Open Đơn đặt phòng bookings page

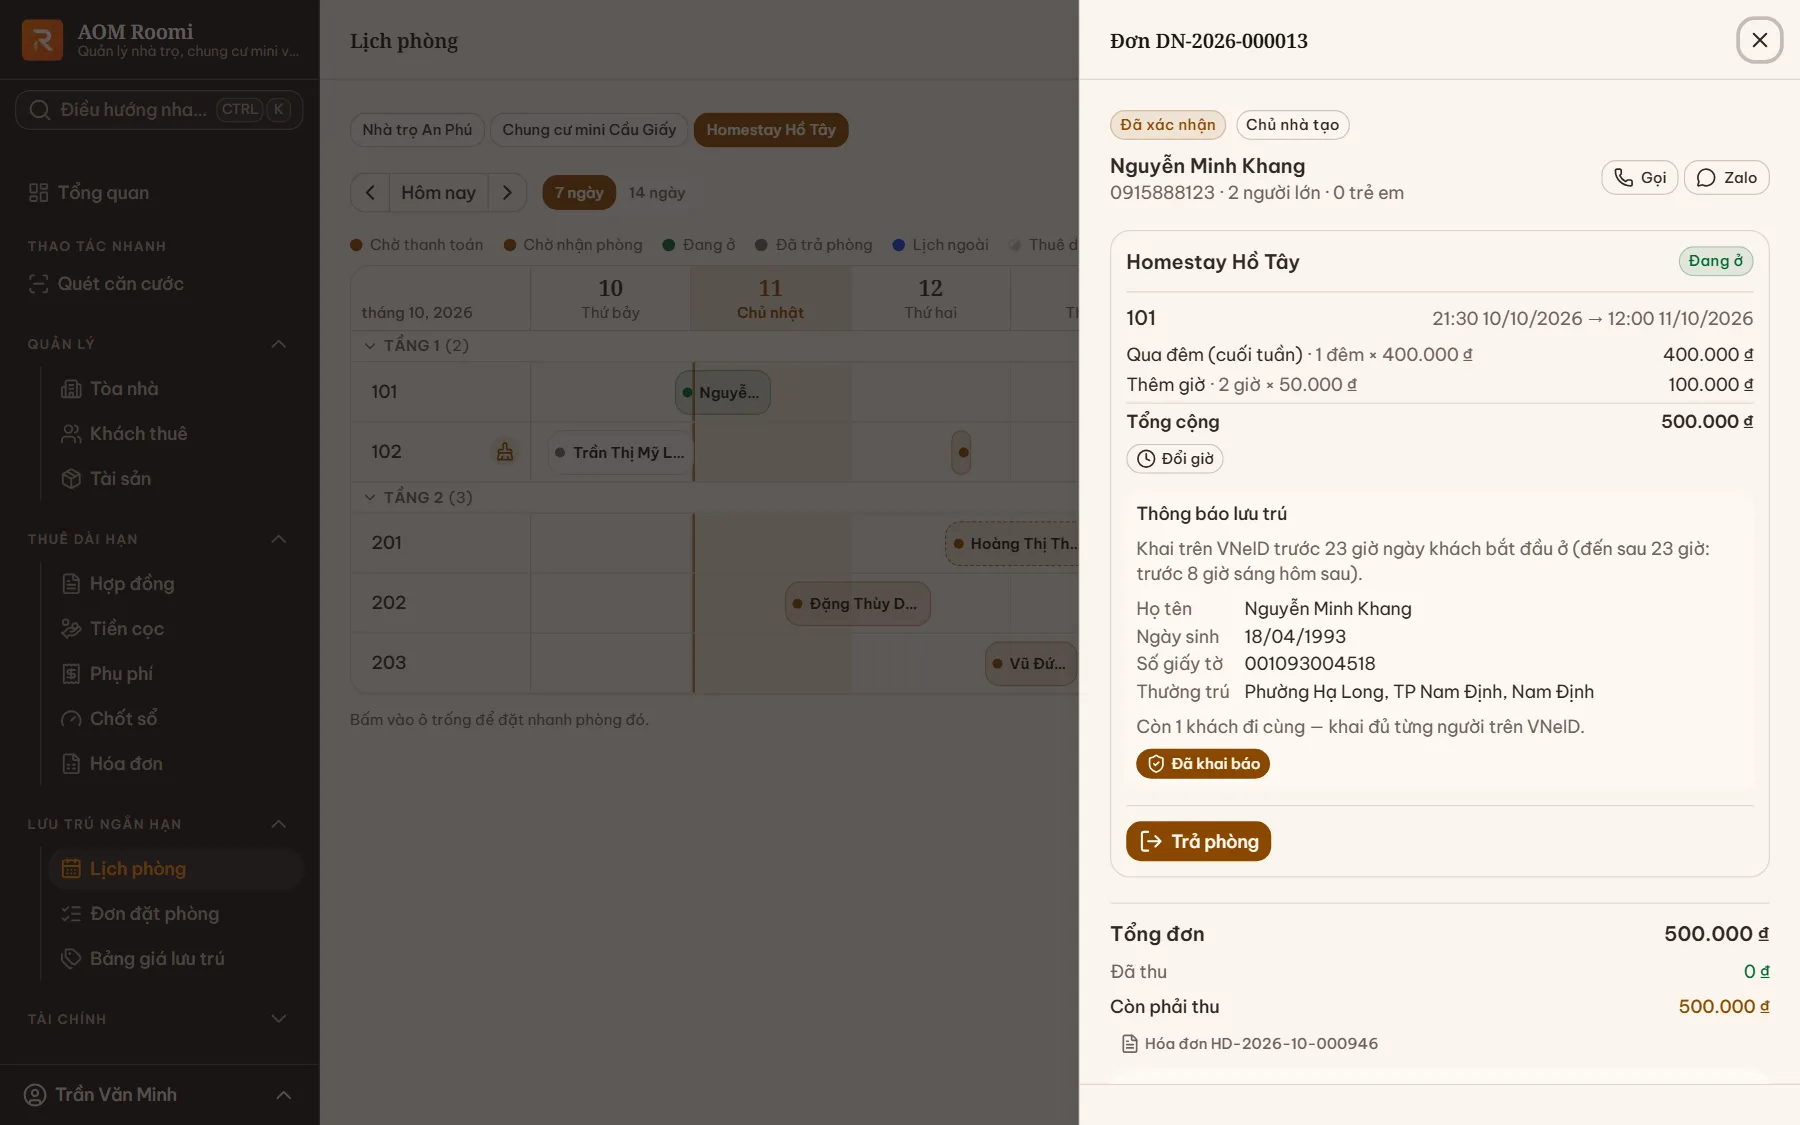pyautogui.click(x=175, y=913)
